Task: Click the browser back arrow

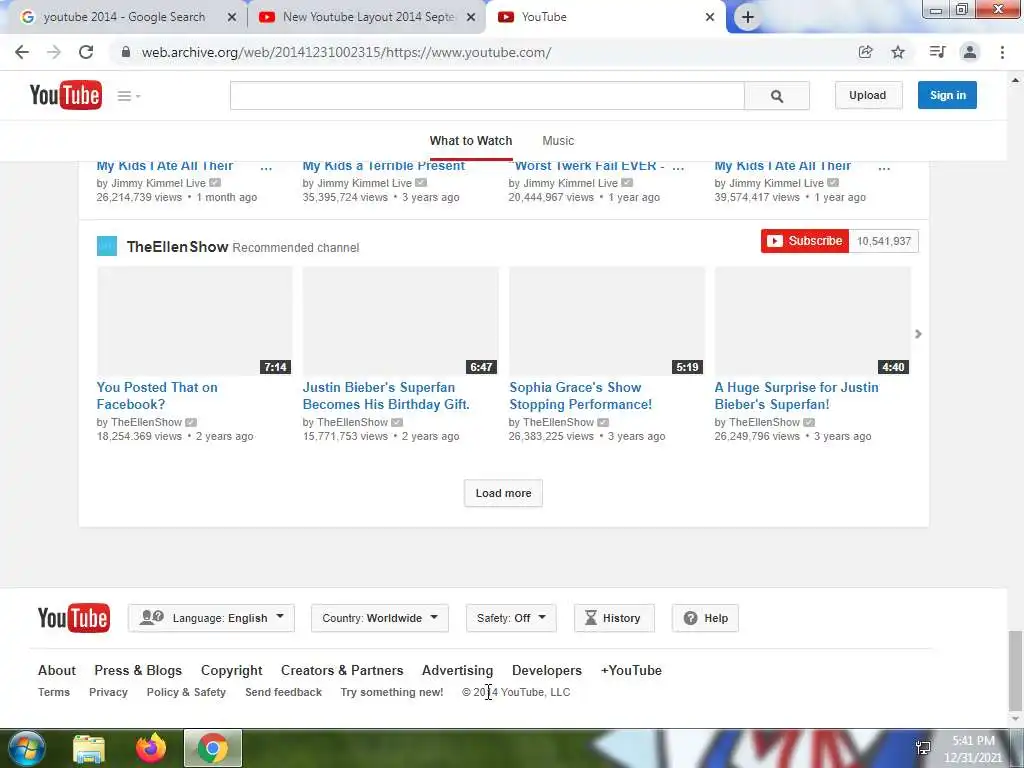Action: [x=22, y=52]
